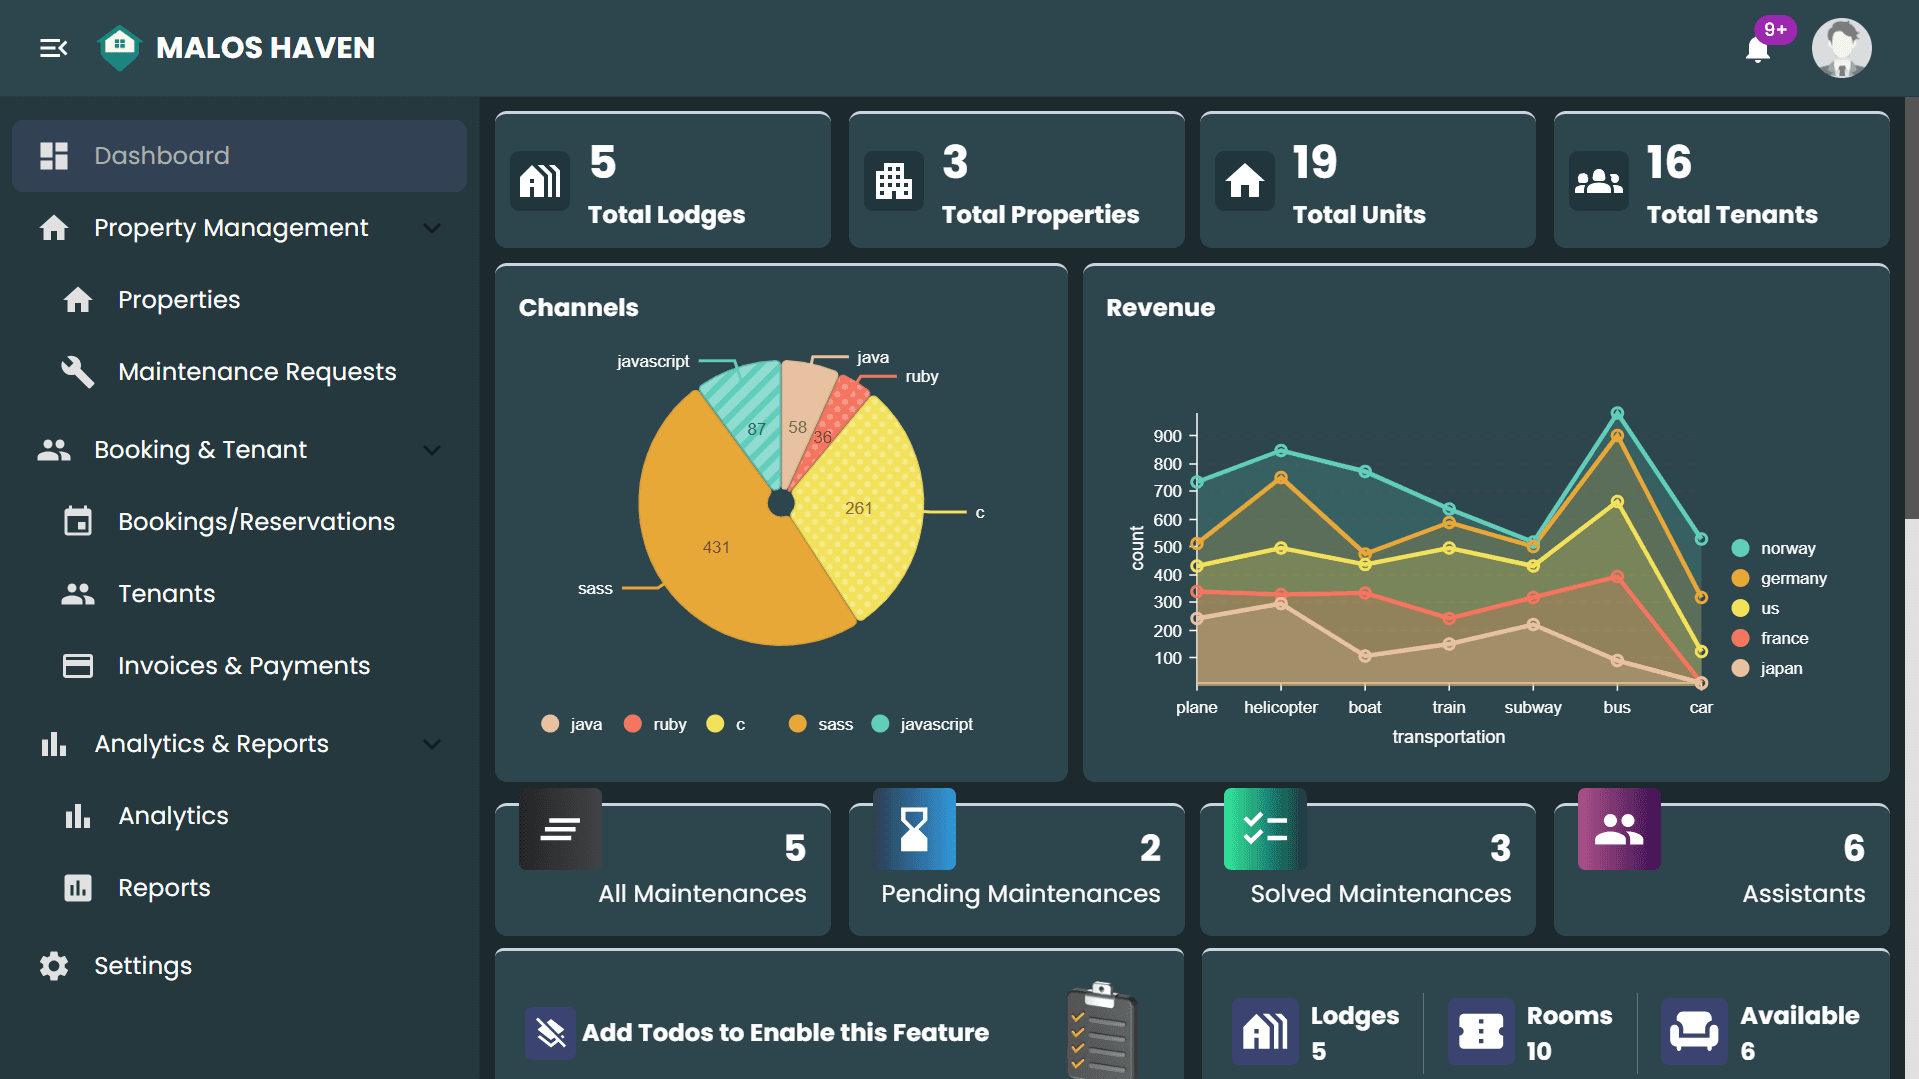Viewport: 1919px width, 1079px height.
Task: Toggle java series in Channels legend
Action: (x=572, y=724)
